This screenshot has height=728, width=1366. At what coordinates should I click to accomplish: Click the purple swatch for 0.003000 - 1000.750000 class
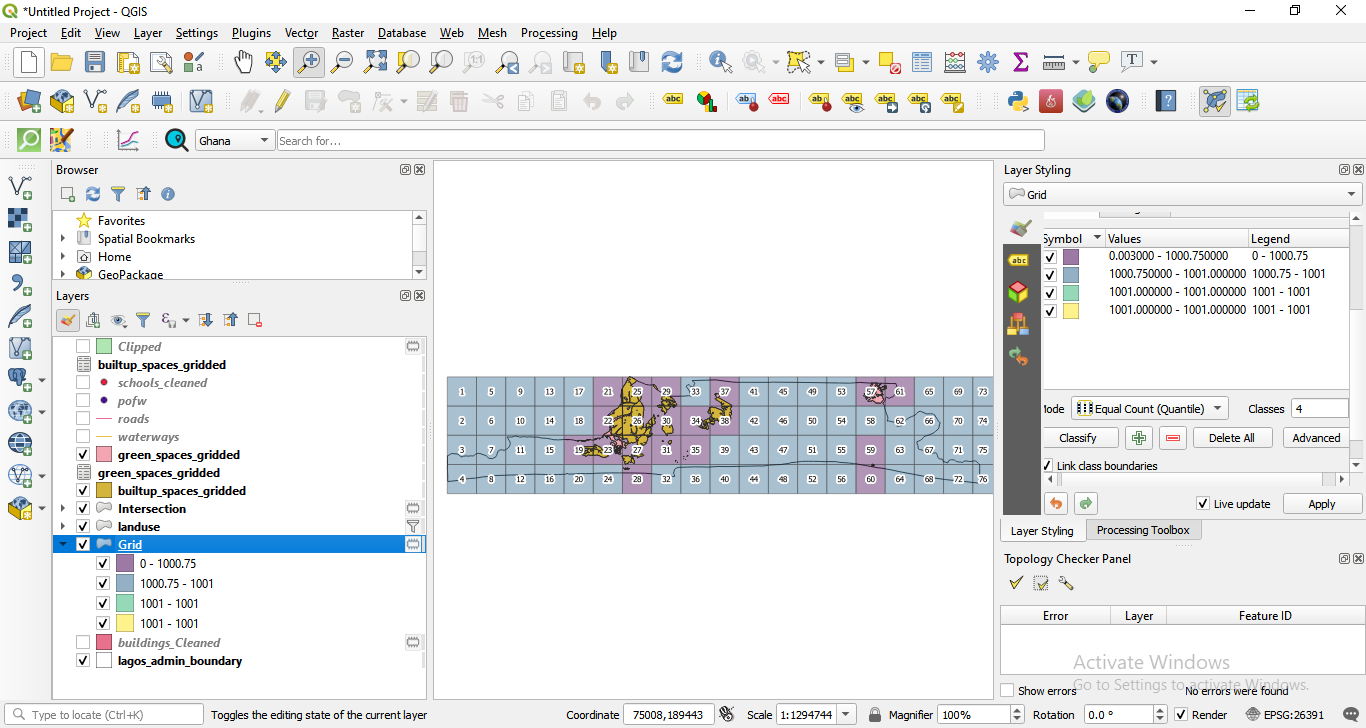coord(1071,257)
